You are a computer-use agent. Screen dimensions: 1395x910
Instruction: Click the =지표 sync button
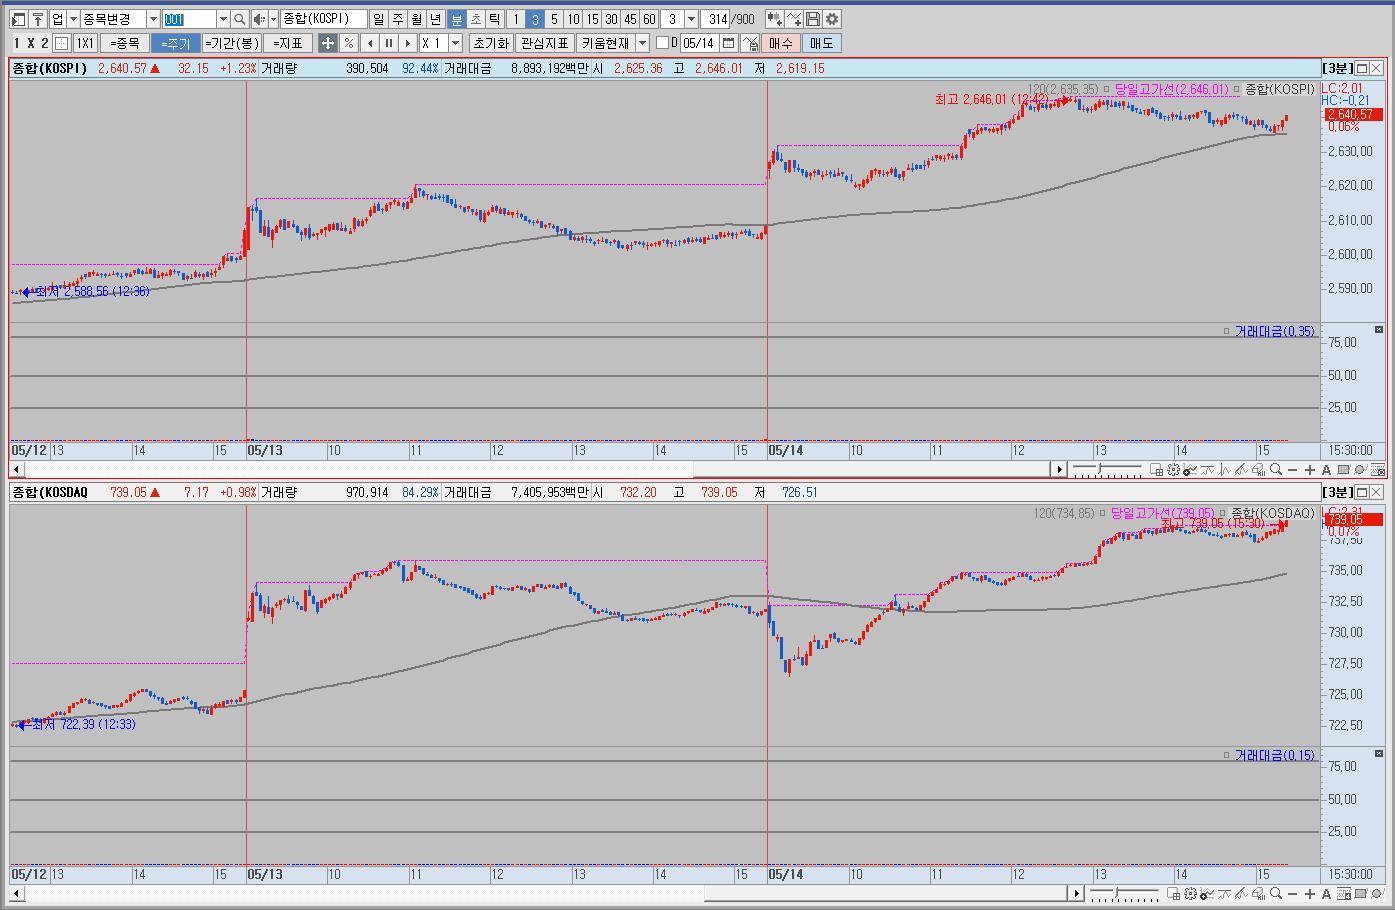[x=290, y=43]
